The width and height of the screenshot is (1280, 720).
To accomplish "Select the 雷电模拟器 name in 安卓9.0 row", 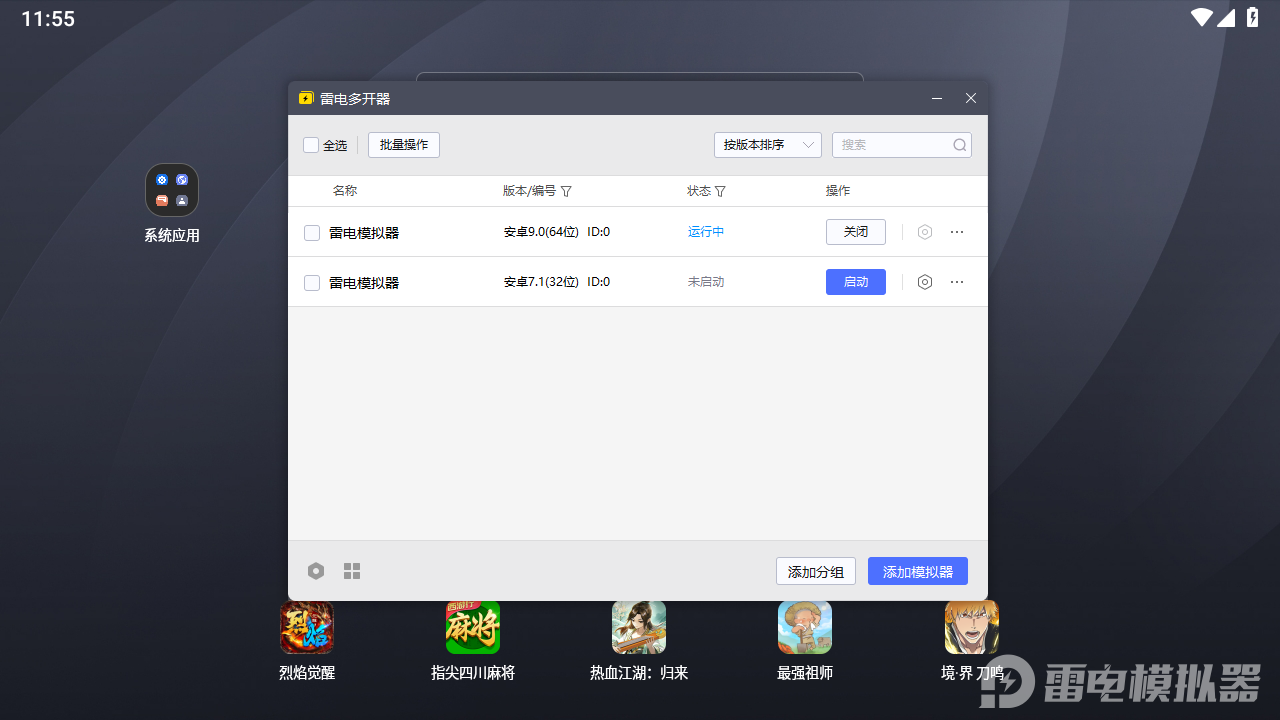I will click(364, 233).
